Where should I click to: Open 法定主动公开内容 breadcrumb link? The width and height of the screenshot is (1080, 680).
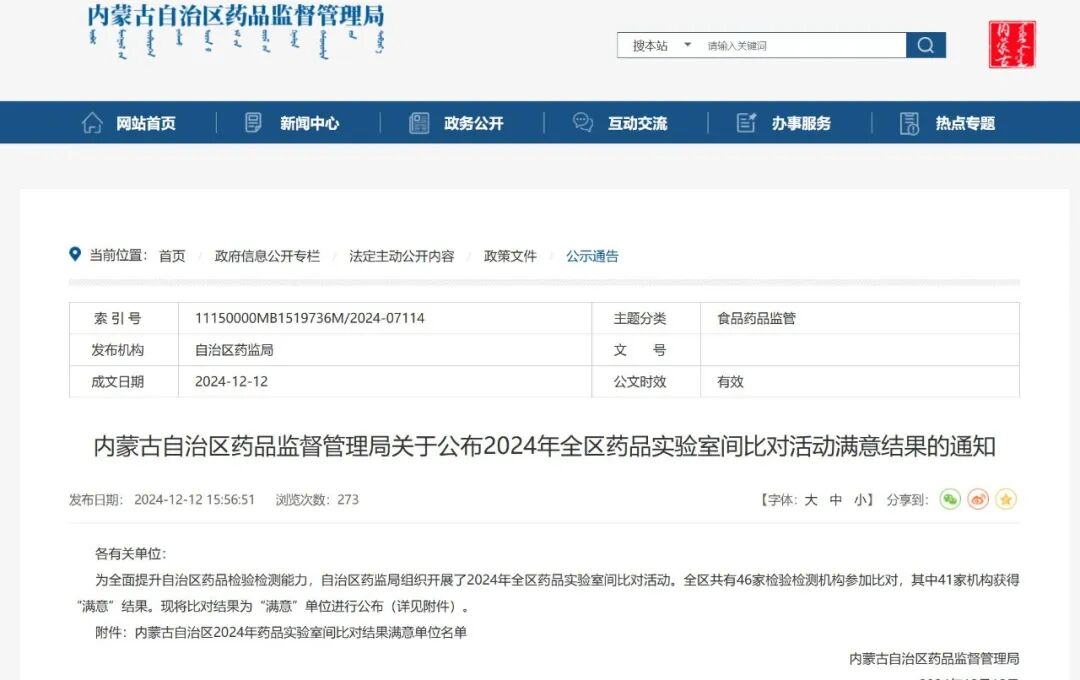[x=402, y=256]
